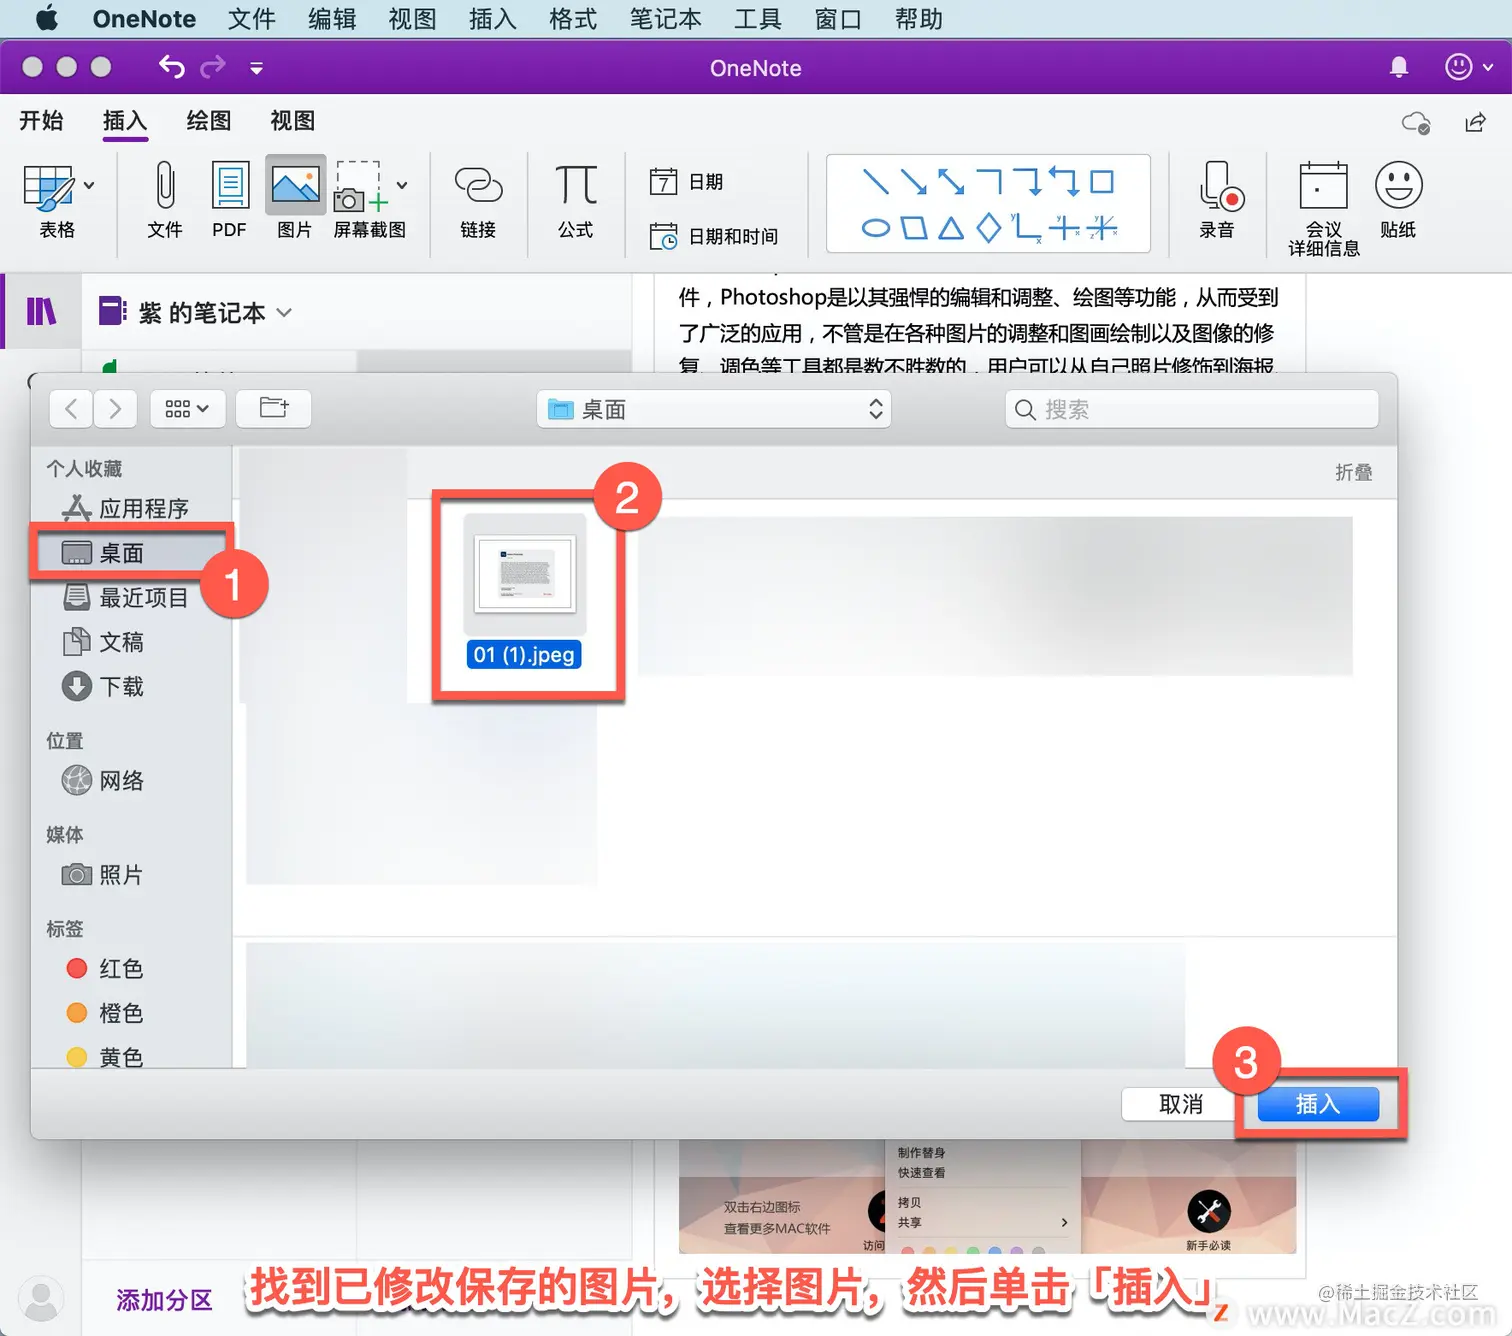Open the 工具 menu in menu bar
The width and height of the screenshot is (1512, 1336).
point(758,19)
